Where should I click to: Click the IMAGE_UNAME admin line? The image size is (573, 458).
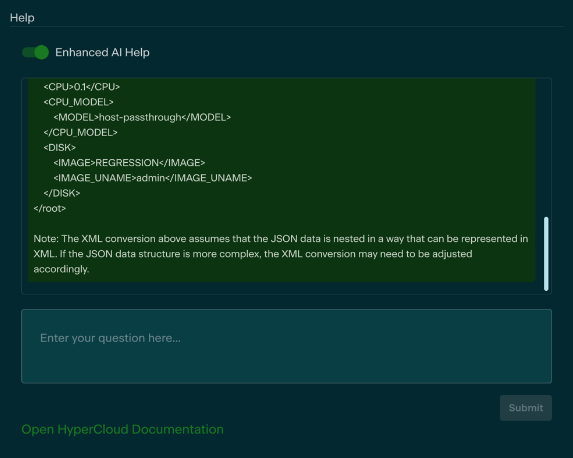153,178
